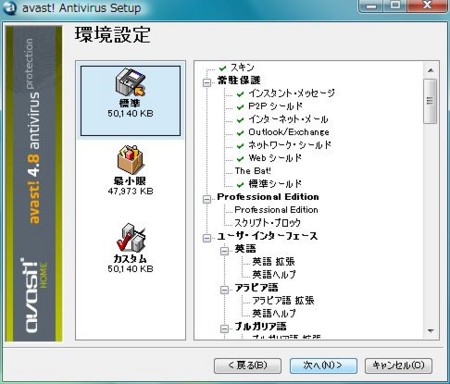
Task: Toggle the スキン component checkmark
Action: point(223,68)
